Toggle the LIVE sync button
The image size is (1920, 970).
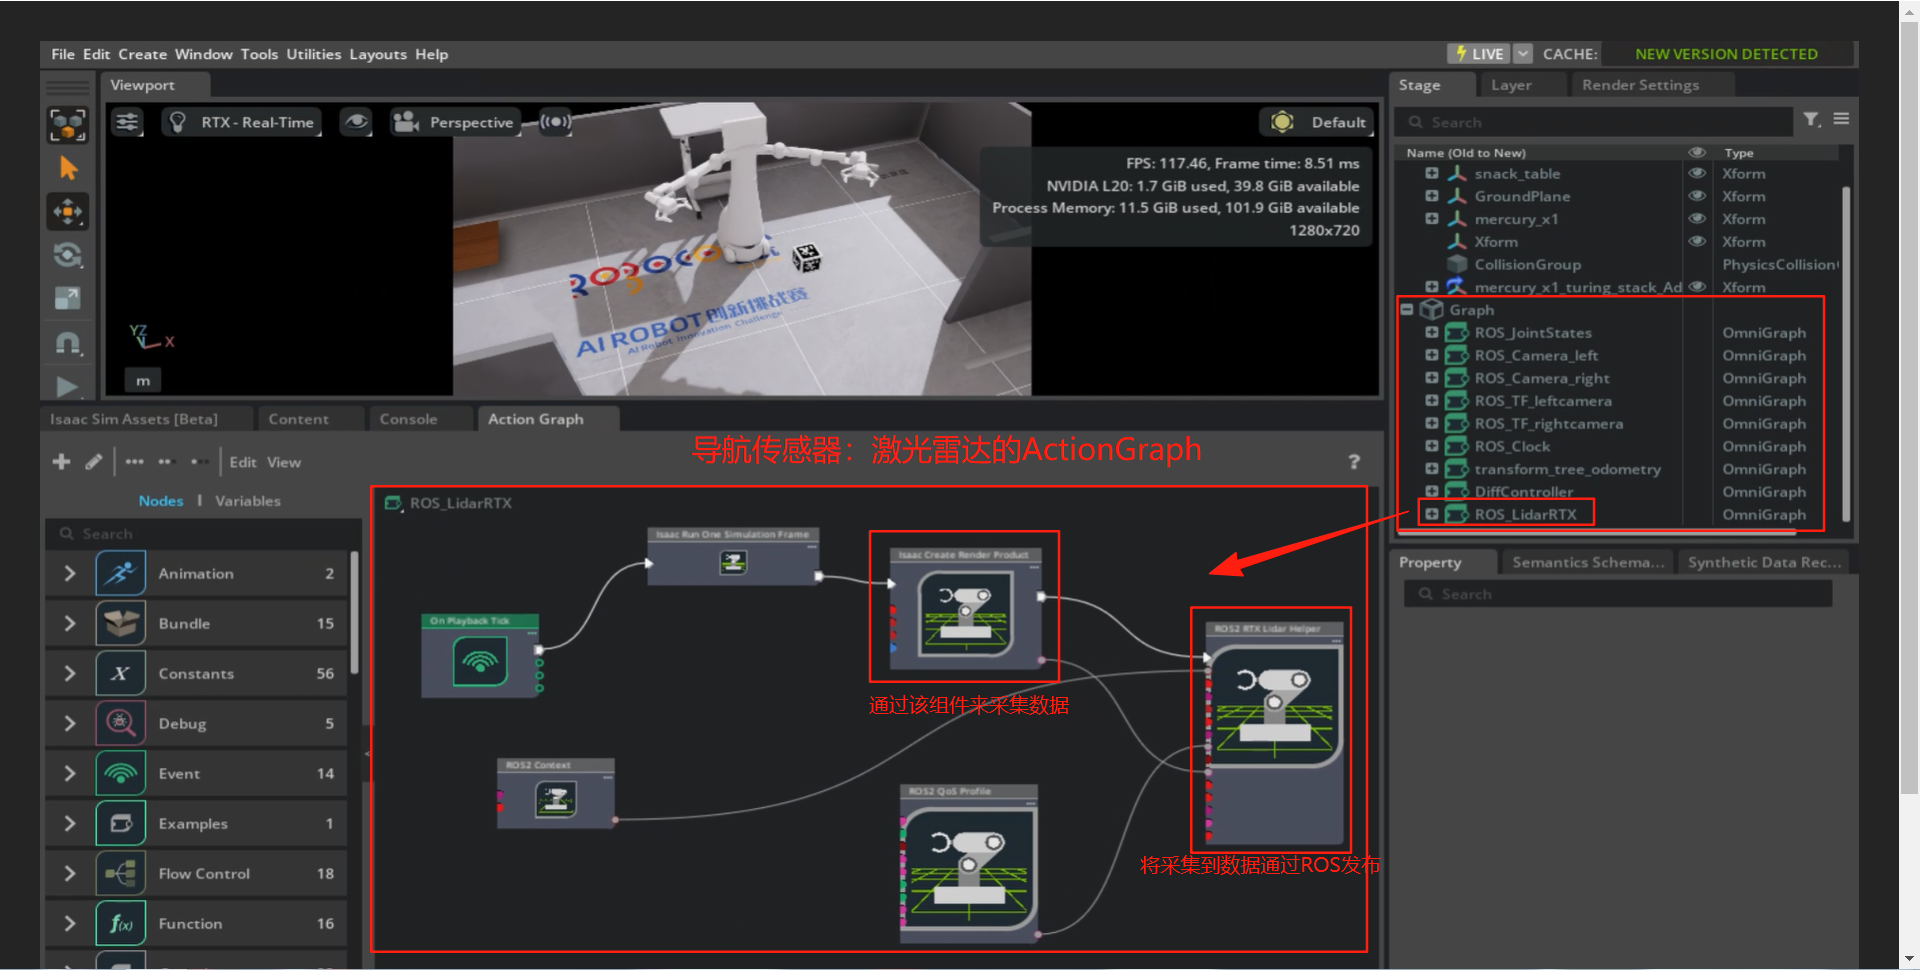(x=1479, y=54)
